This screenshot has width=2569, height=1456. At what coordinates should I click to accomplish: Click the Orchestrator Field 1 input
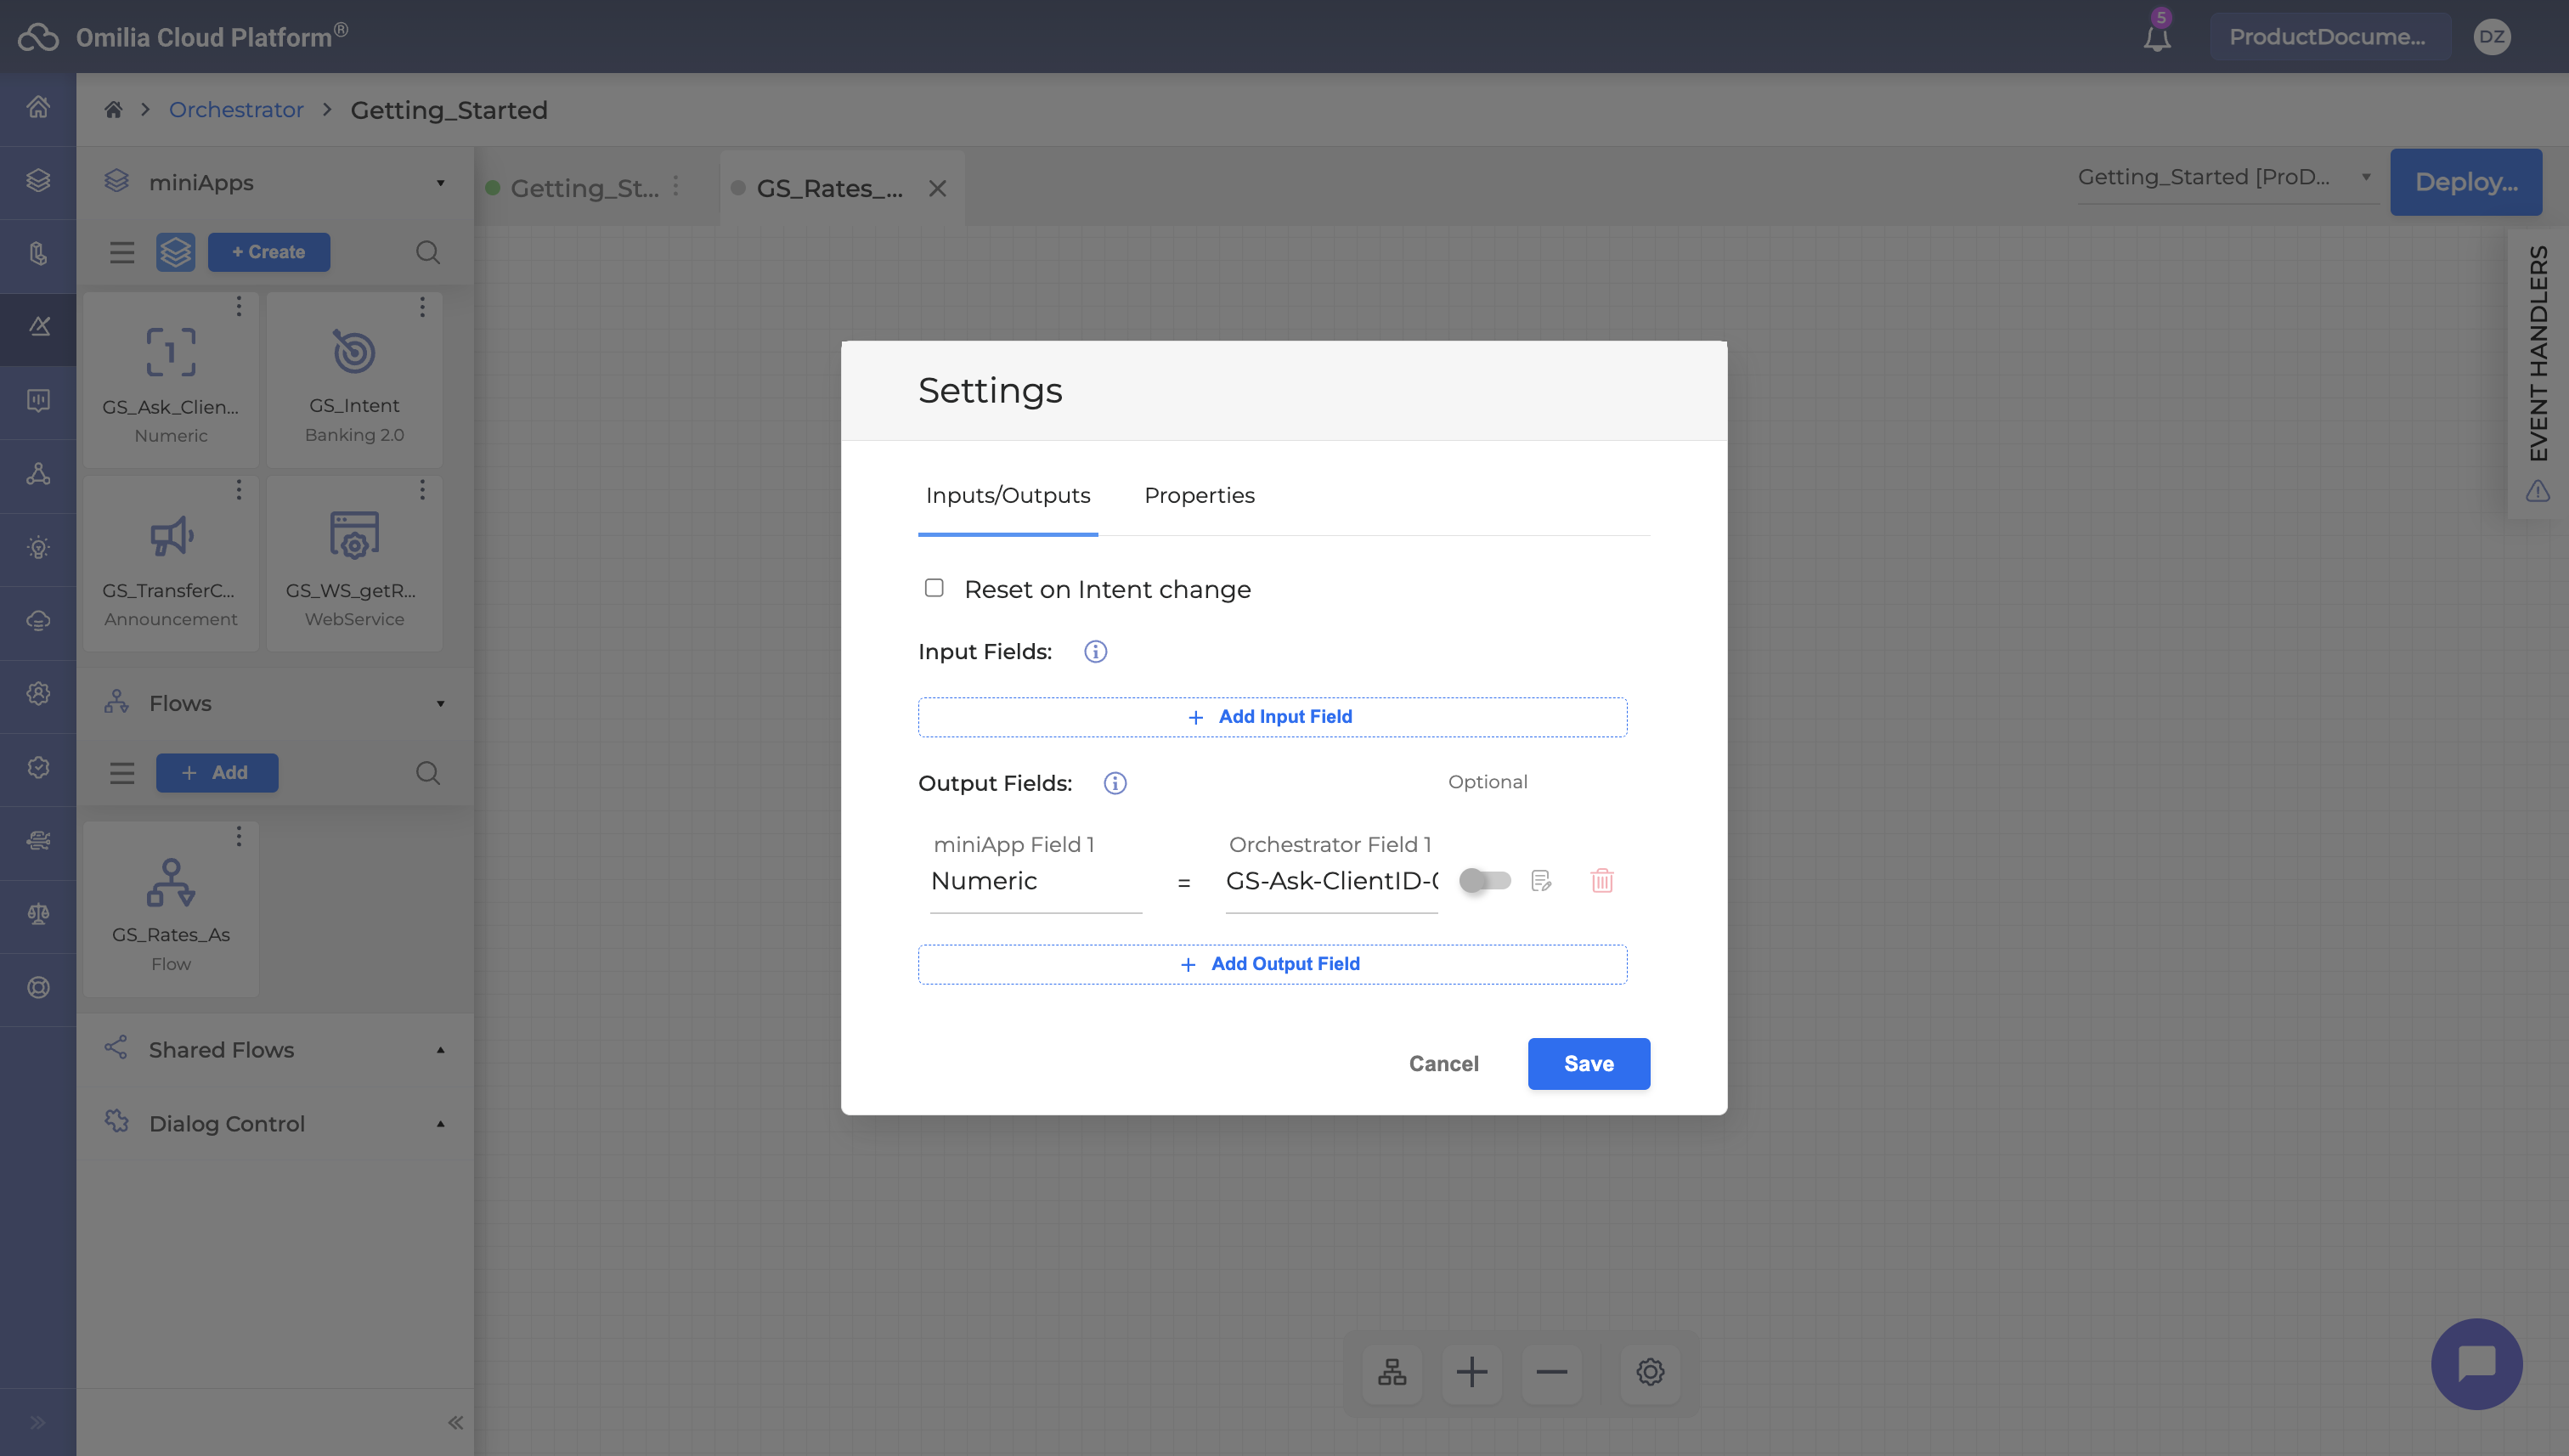coord(1331,881)
